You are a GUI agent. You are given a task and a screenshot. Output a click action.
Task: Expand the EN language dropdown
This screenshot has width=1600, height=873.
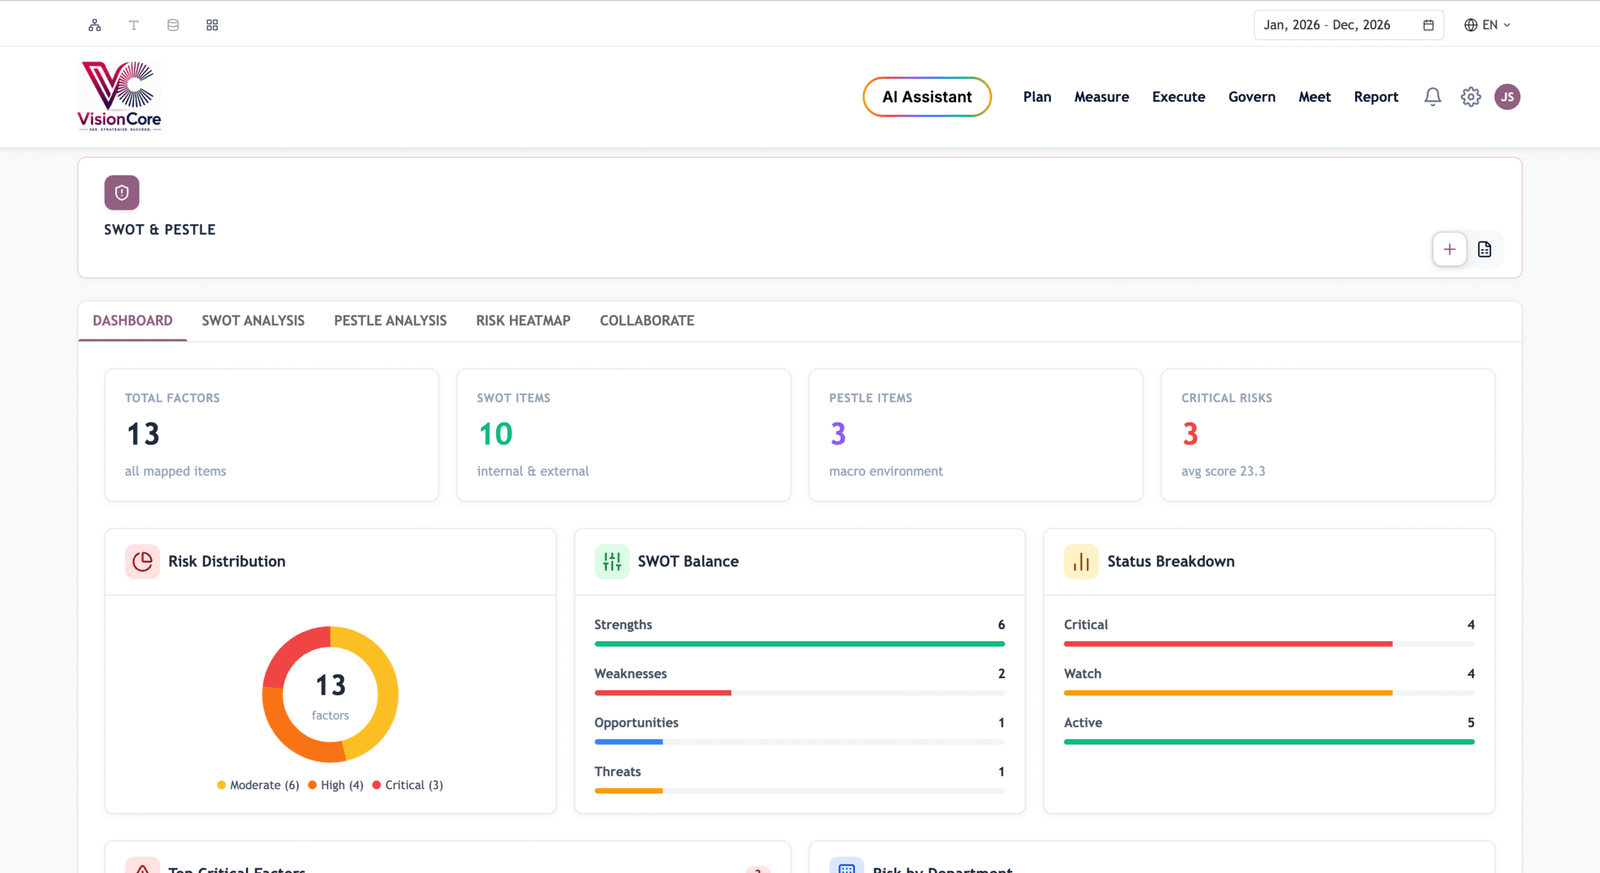click(x=1488, y=25)
